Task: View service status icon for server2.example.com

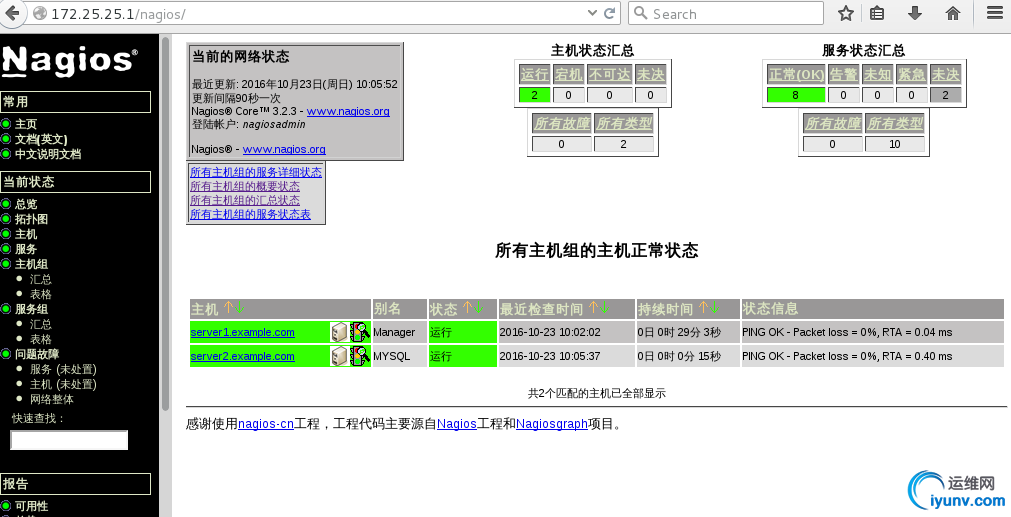Action: (x=360, y=356)
